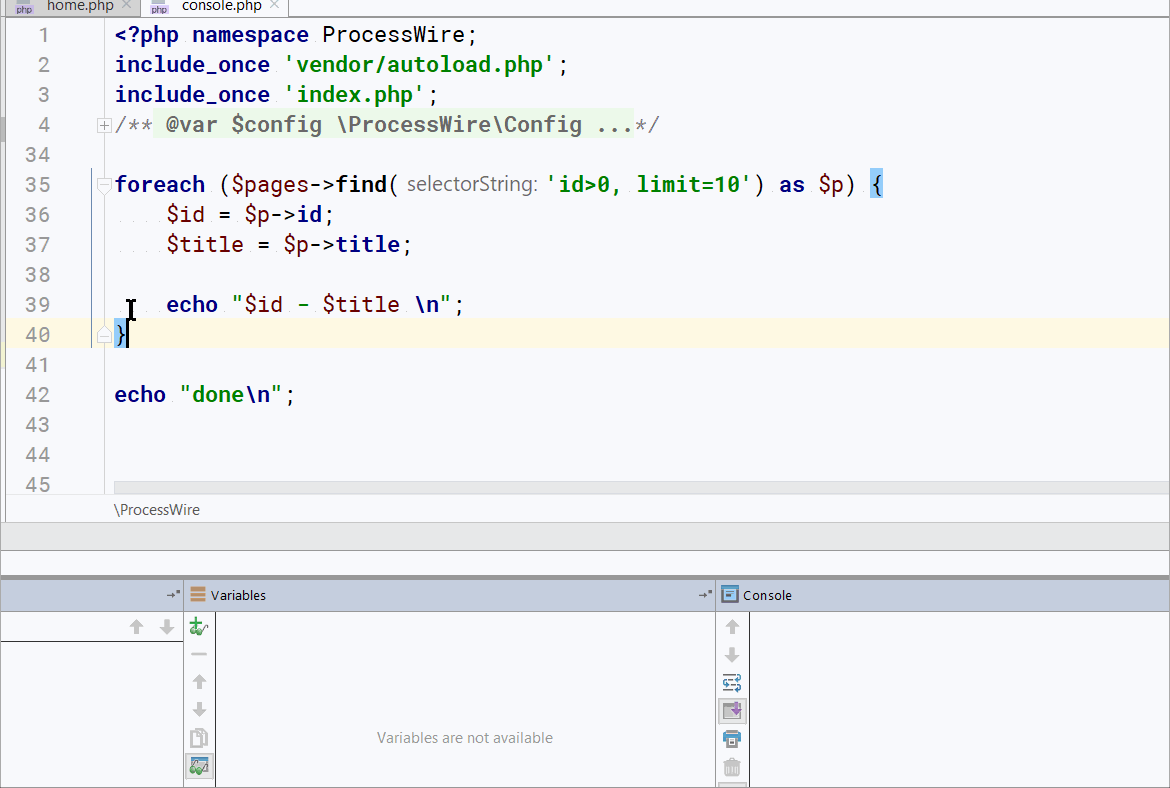Click the Console up arrow icon
This screenshot has width=1170, height=788.
[x=732, y=627]
